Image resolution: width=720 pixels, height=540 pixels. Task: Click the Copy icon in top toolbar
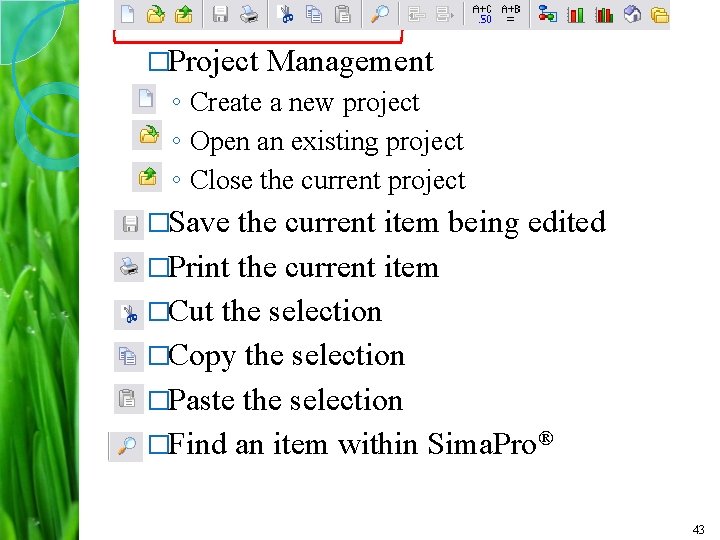[314, 14]
